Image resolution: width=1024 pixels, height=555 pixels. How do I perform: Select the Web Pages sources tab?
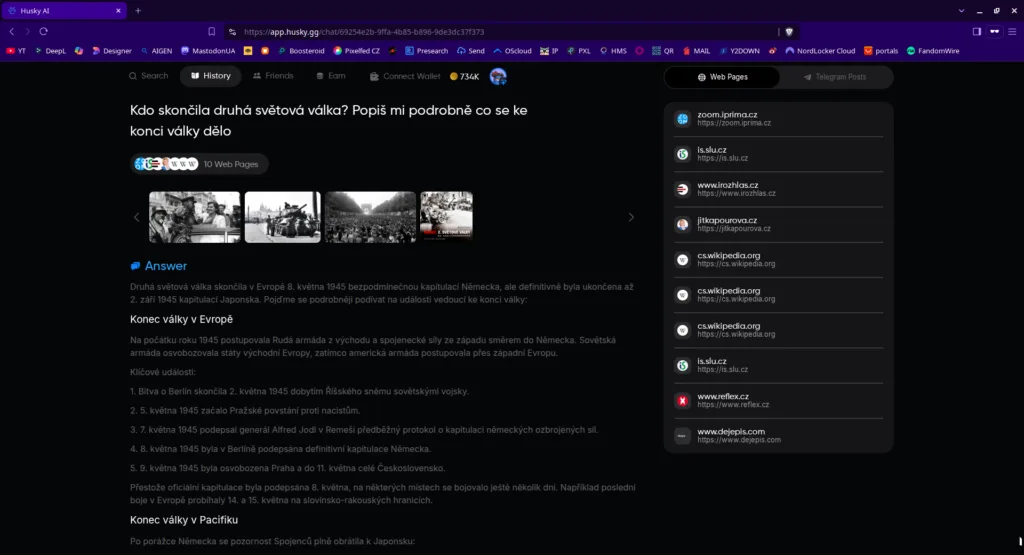tap(722, 77)
